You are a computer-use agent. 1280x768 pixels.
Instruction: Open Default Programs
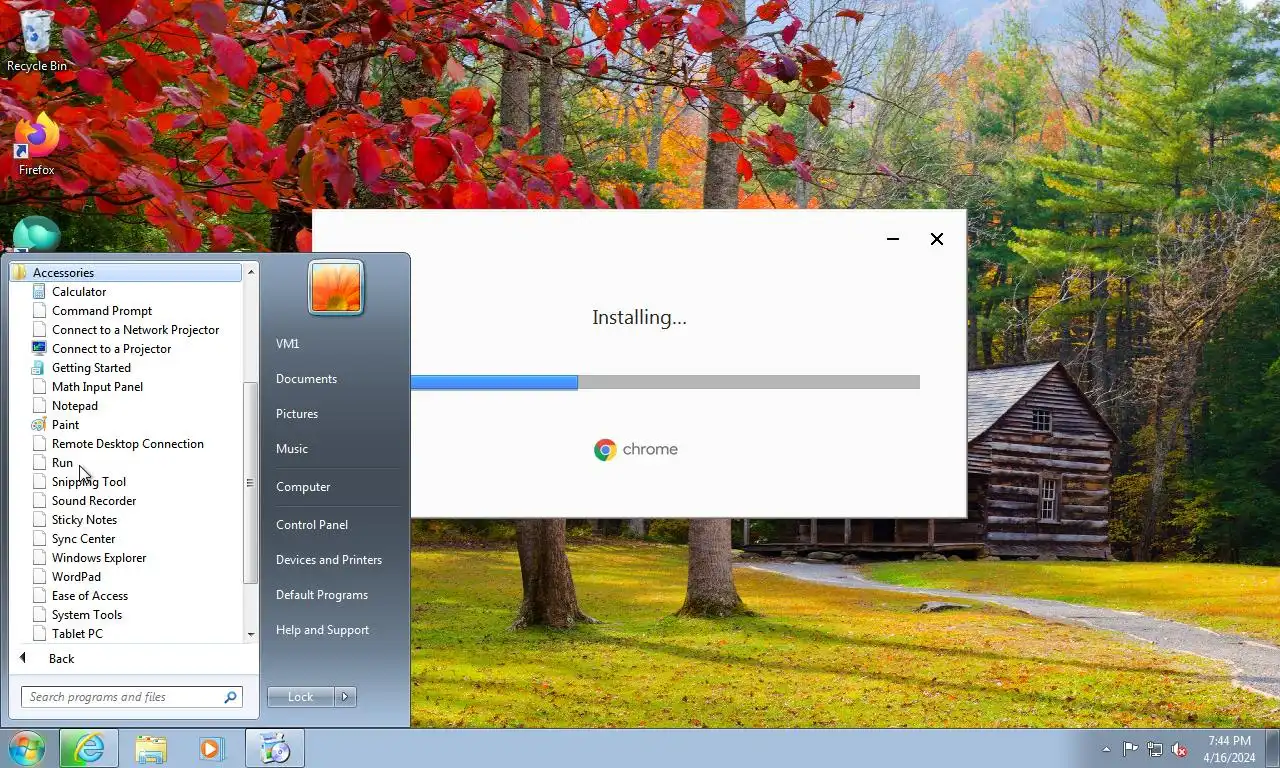coord(322,595)
